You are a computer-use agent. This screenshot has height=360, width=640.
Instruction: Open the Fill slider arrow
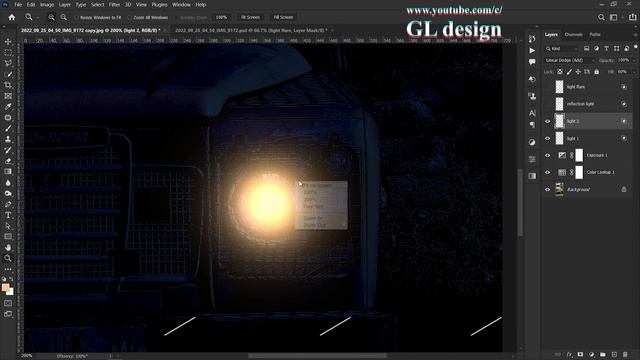634,72
